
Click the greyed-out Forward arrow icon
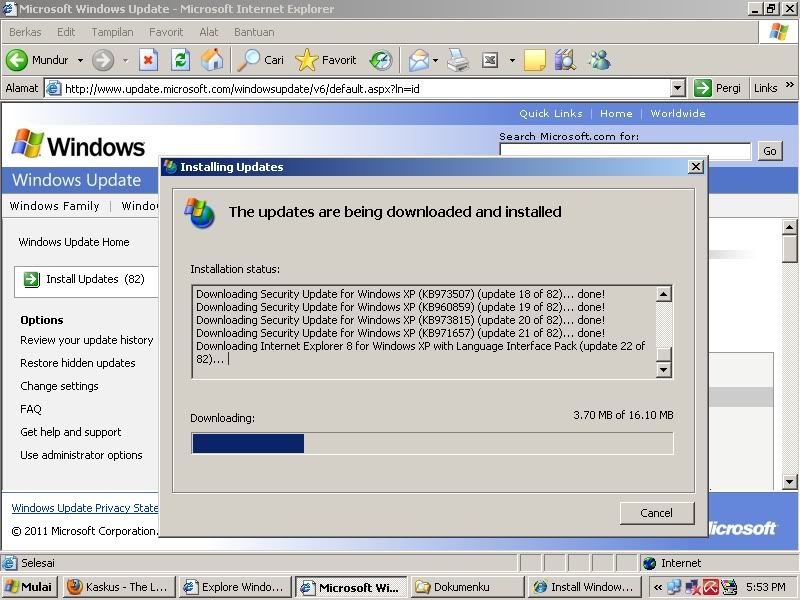click(x=103, y=60)
